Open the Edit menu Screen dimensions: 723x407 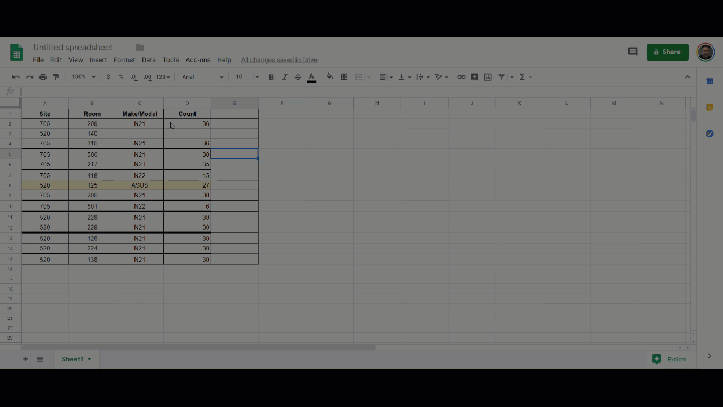(56, 60)
